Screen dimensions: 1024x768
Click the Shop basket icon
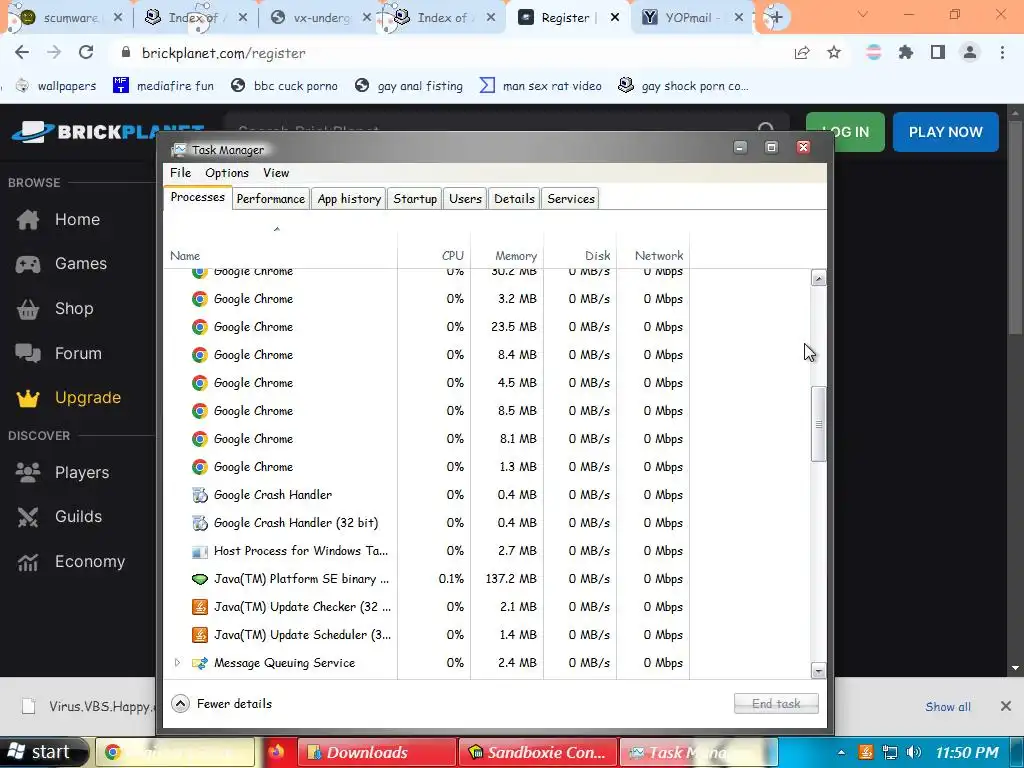[28, 309]
